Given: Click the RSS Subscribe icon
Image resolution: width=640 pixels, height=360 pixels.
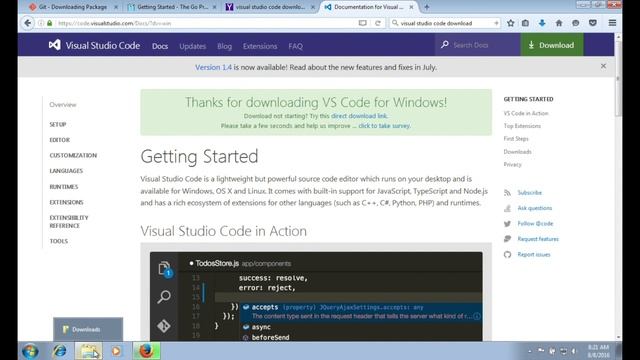Looking at the screenshot, I should click(x=507, y=193).
